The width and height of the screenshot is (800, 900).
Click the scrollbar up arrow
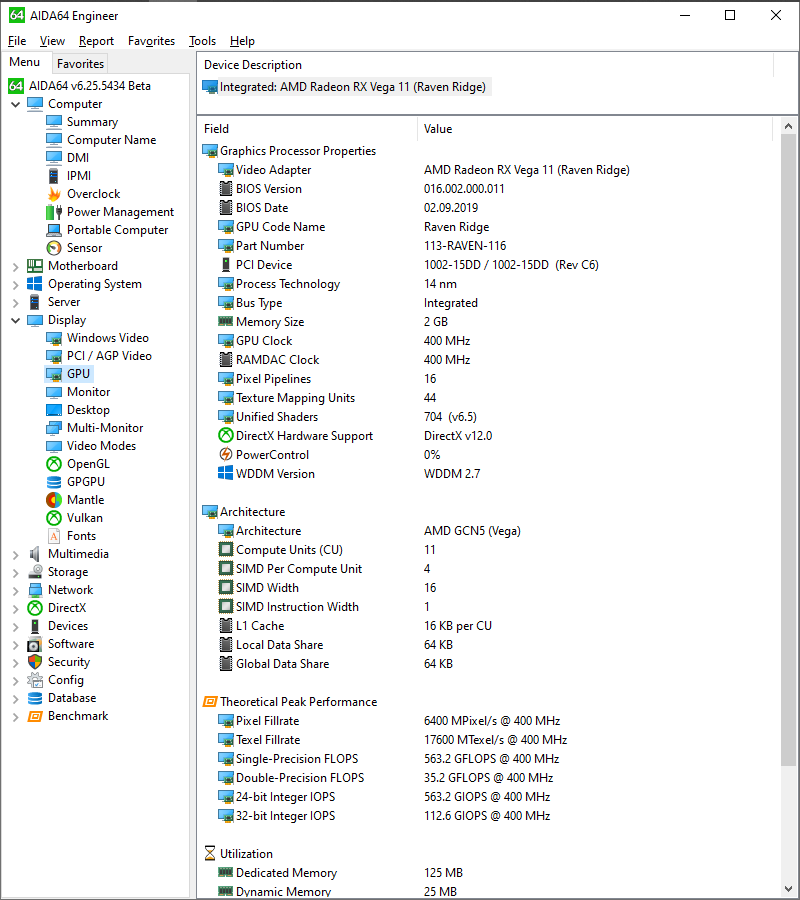pyautogui.click(x=789, y=126)
